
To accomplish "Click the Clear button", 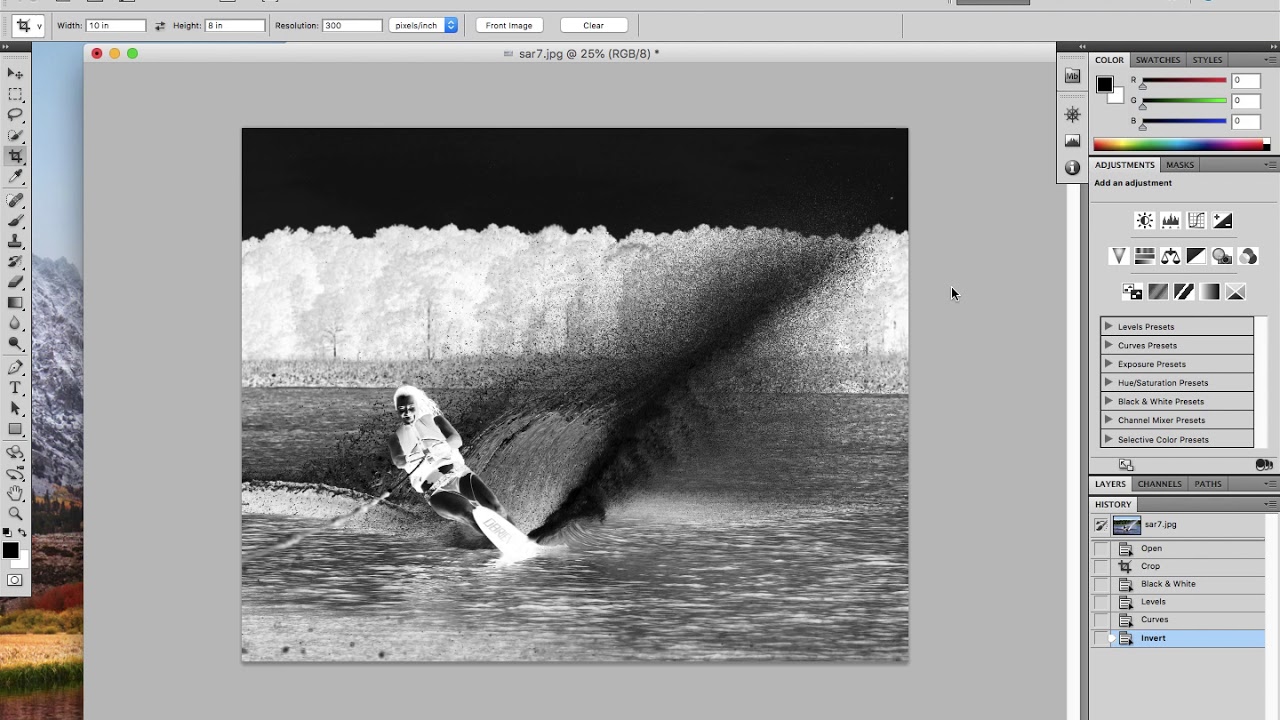I will pyautogui.click(x=593, y=25).
